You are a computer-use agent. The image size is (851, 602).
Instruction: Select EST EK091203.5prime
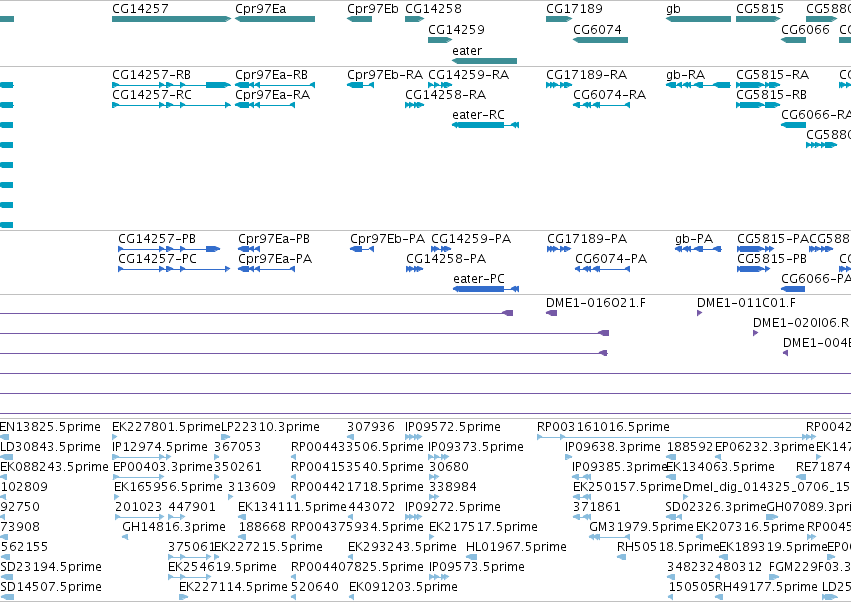pos(352,597)
